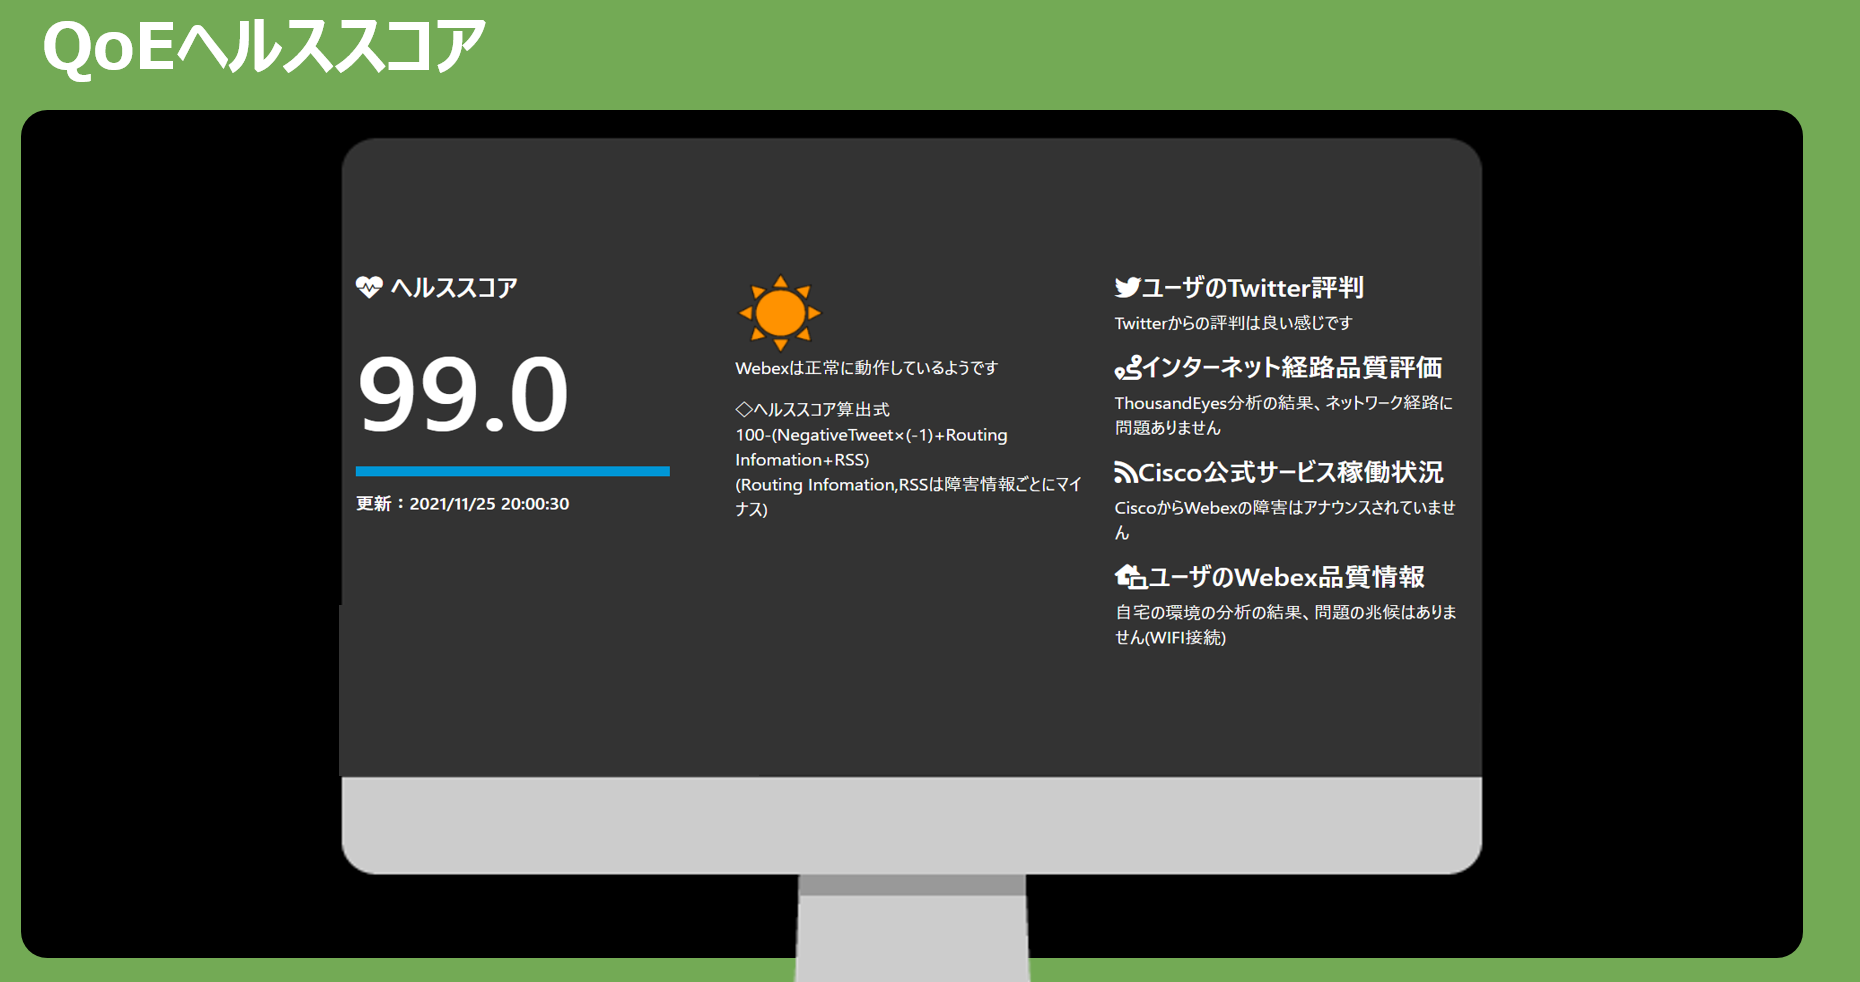Click the route icon beside インターネット経路品質評価

click(x=1128, y=368)
